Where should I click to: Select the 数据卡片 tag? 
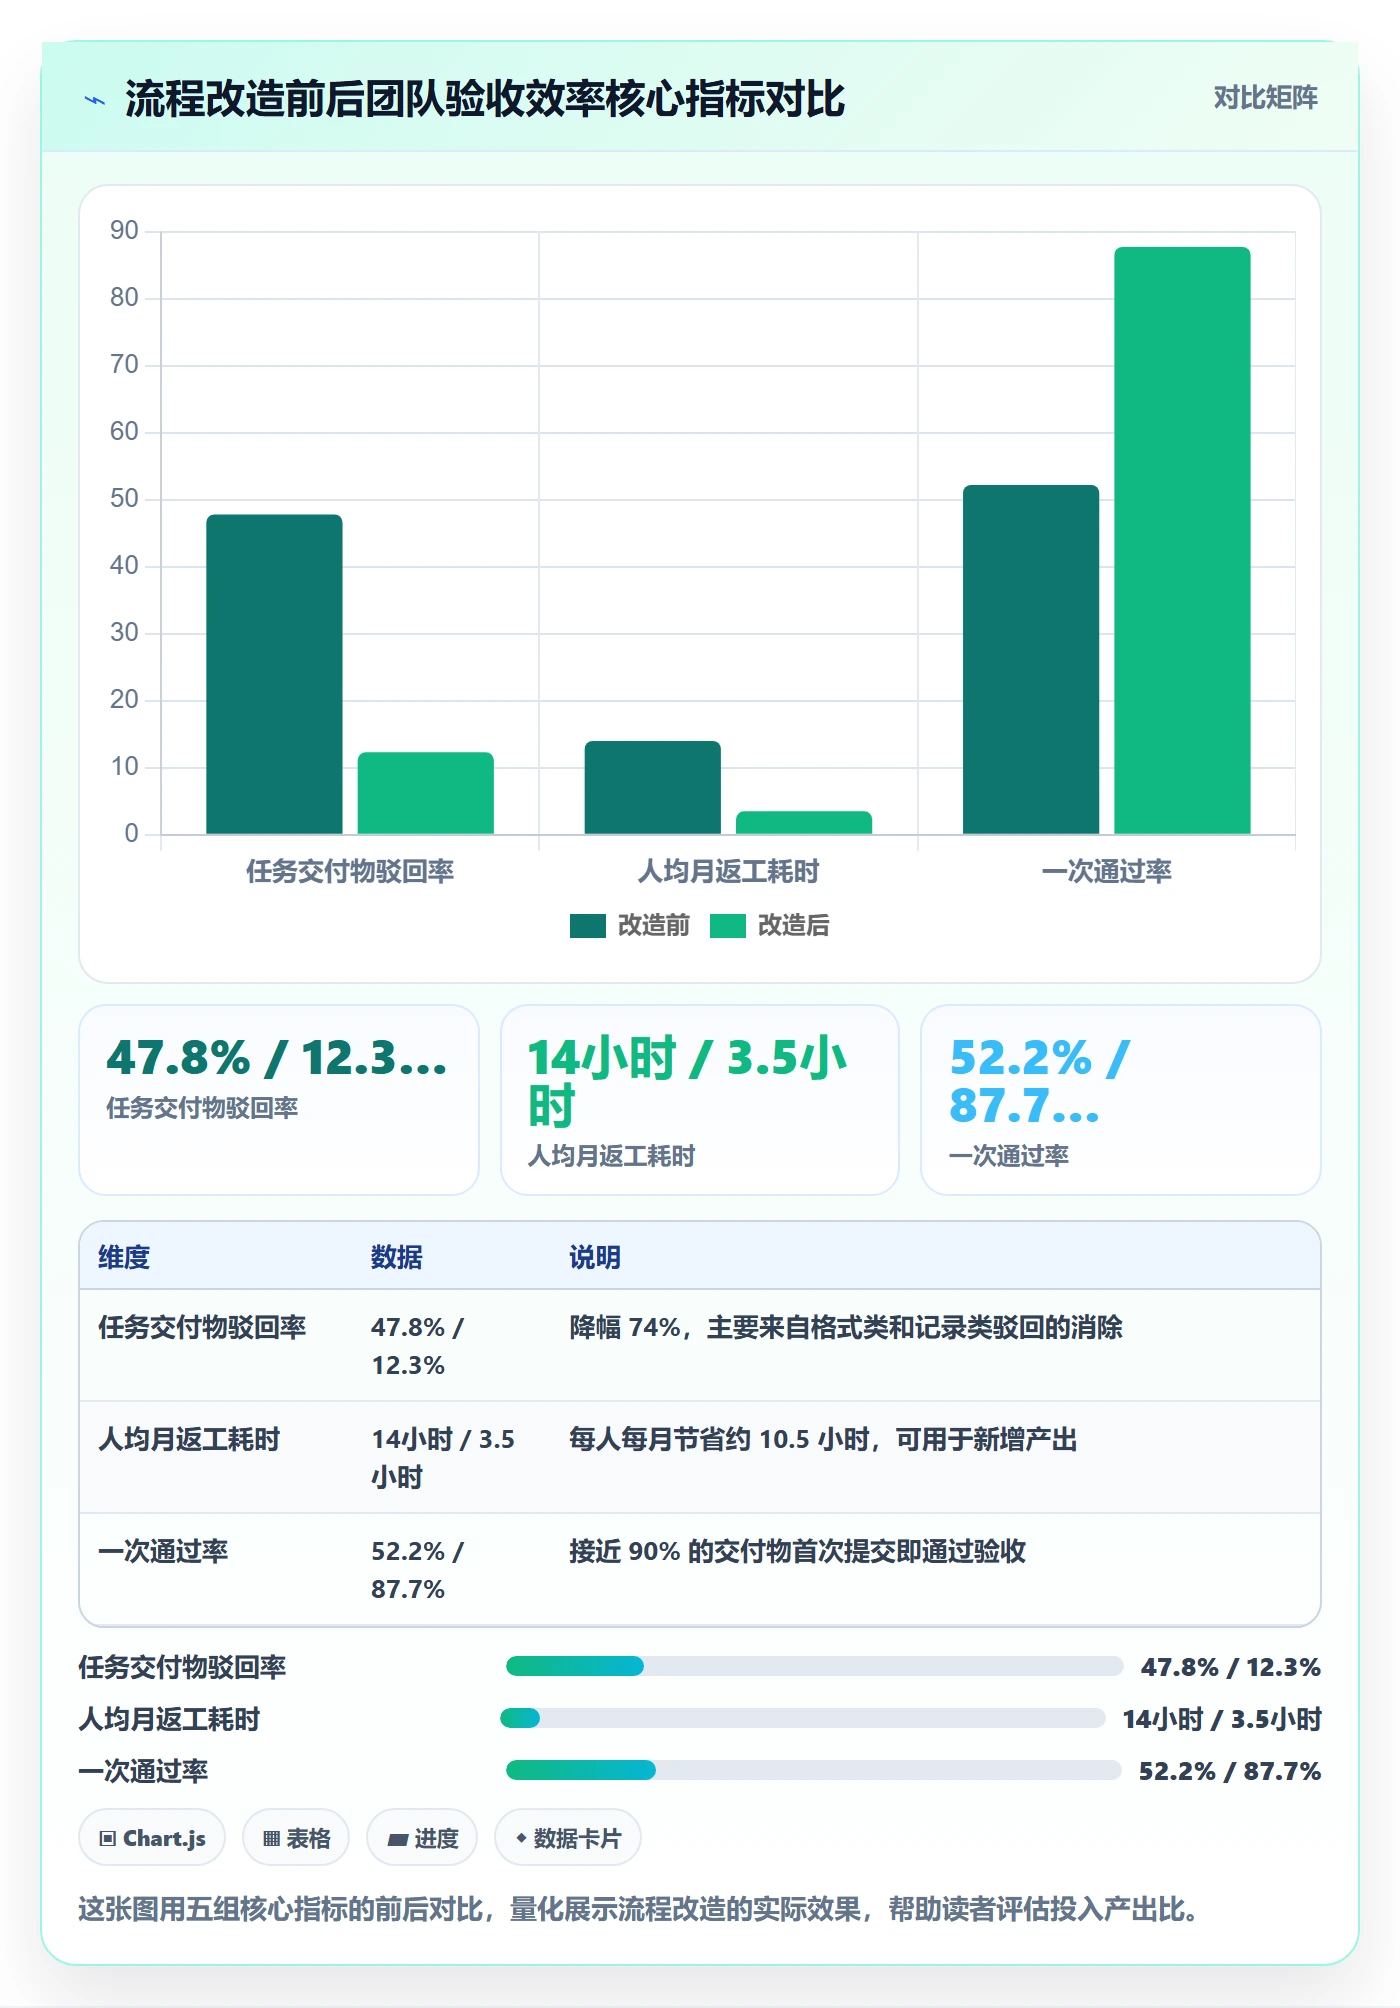click(568, 1838)
